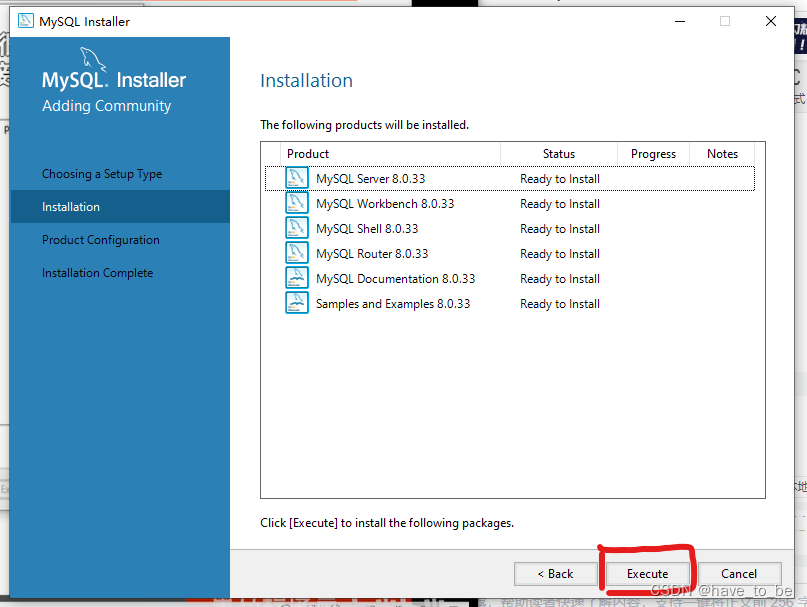Click the Progress column header
807x607 pixels.
(653, 154)
